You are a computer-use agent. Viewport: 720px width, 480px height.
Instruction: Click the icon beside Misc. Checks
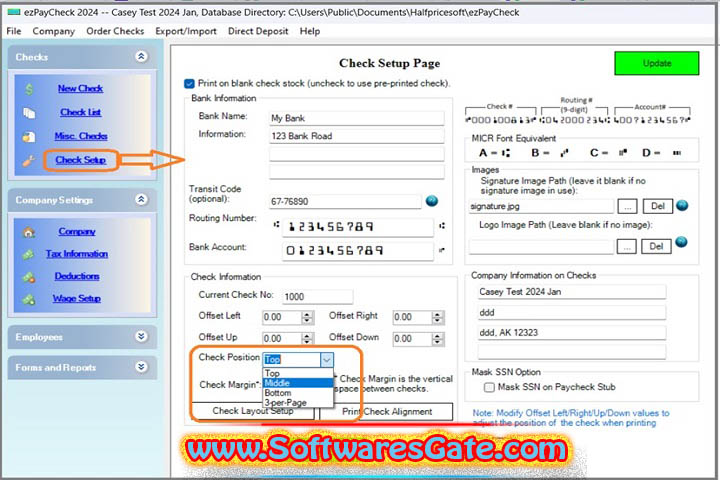click(28, 136)
